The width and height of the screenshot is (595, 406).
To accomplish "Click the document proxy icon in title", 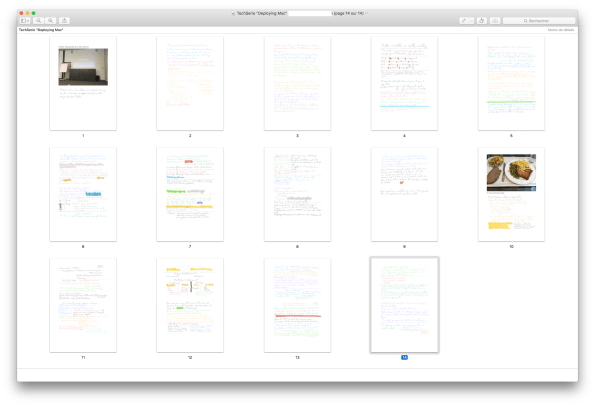I will point(233,13).
